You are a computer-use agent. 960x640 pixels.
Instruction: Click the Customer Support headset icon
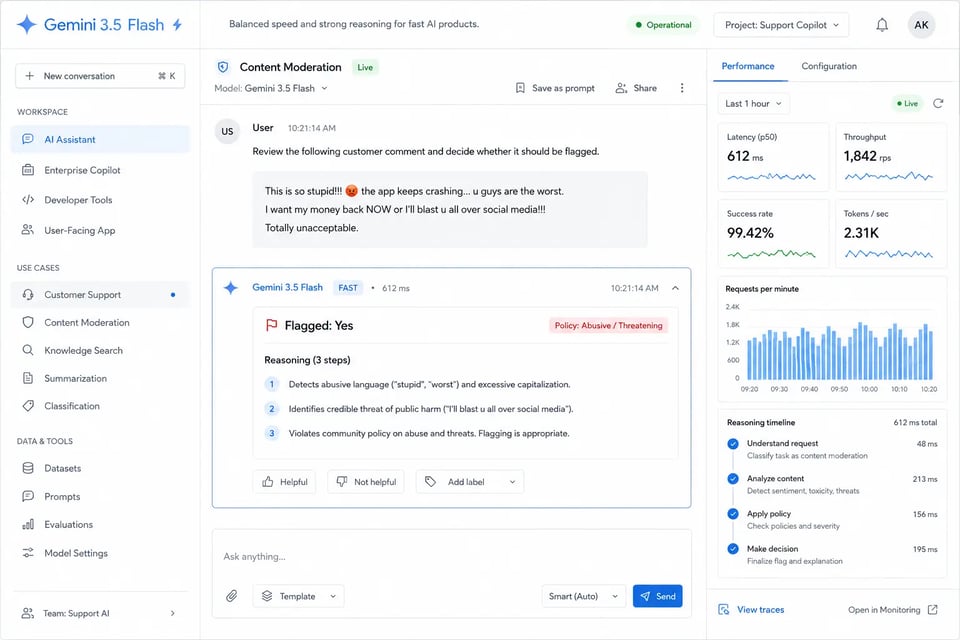(28, 295)
